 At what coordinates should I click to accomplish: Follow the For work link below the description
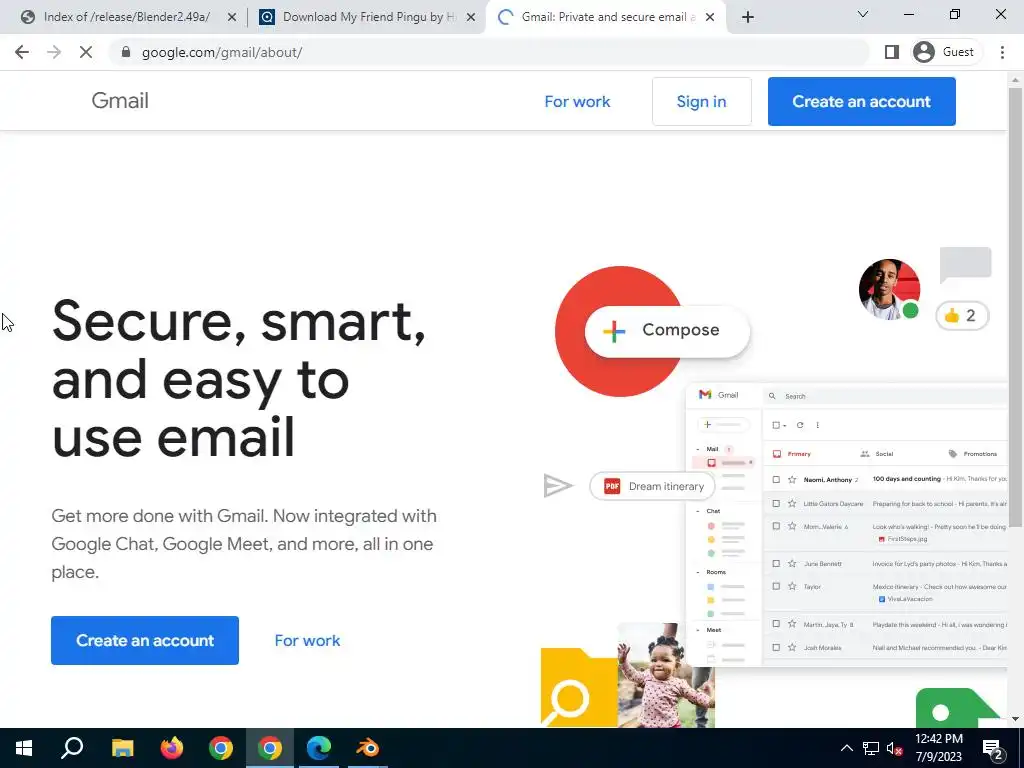(x=307, y=641)
